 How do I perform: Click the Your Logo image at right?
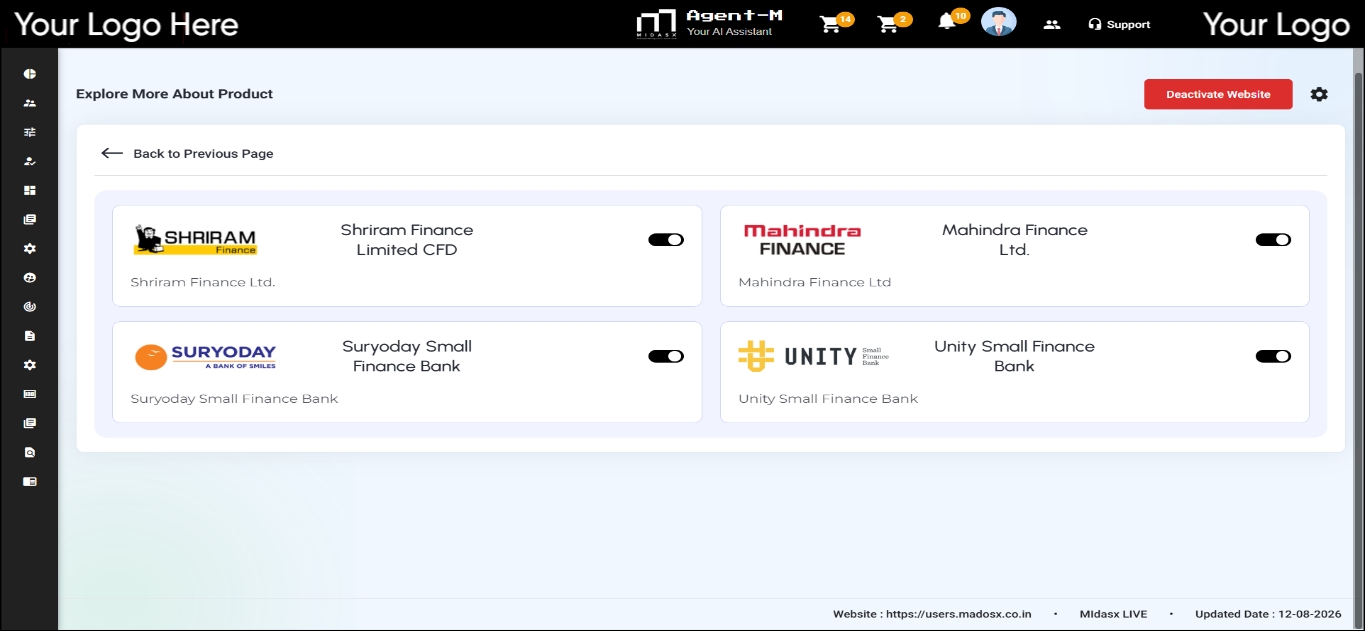point(1276,24)
